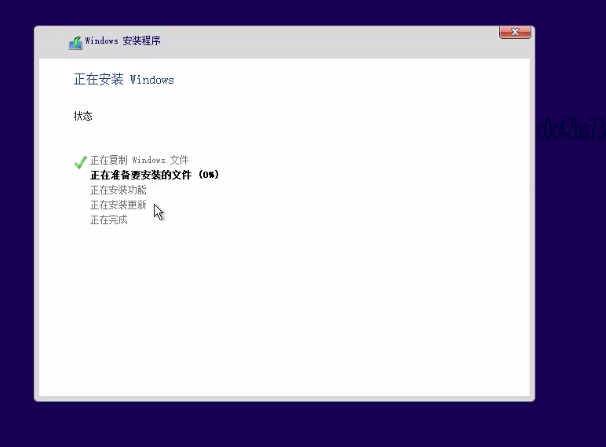The width and height of the screenshot is (606, 447).
Task: Click the 正在安装 Windows heading
Action: coord(124,79)
